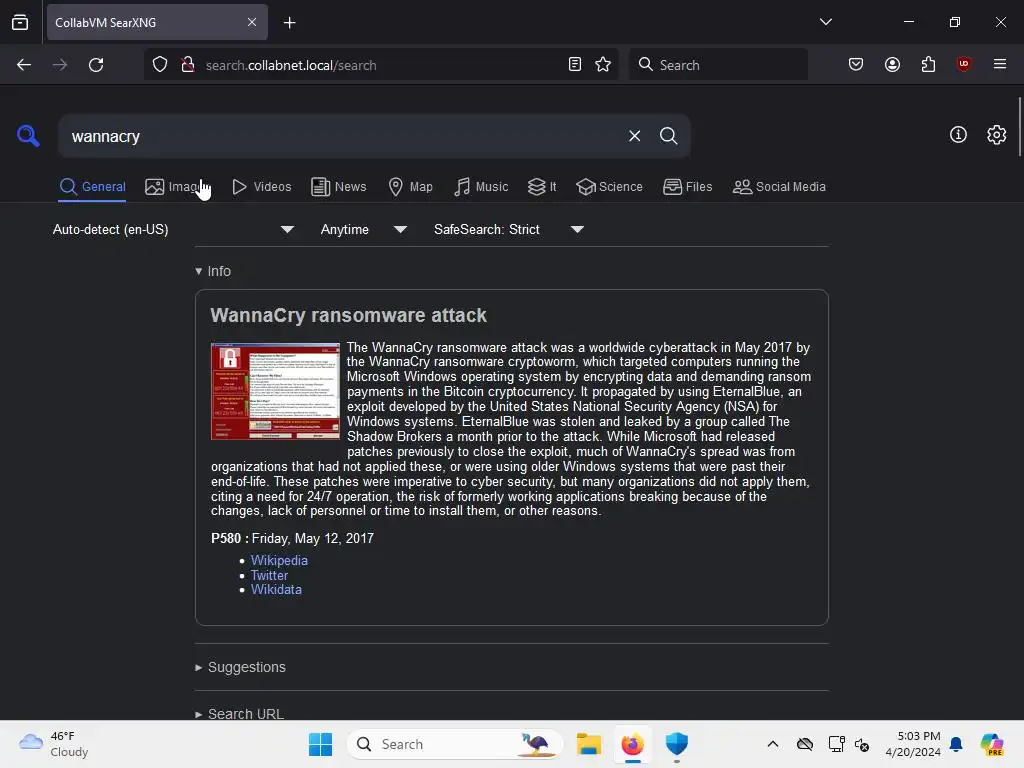Image resolution: width=1024 pixels, height=768 pixels.
Task: Toggle reader view in address bar
Action: point(575,65)
